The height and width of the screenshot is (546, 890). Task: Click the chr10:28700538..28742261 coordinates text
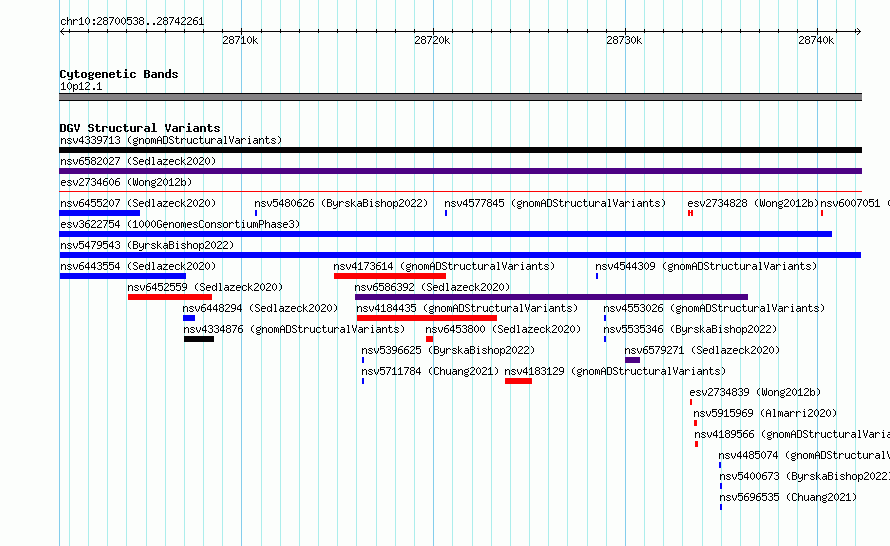[x=132, y=21]
